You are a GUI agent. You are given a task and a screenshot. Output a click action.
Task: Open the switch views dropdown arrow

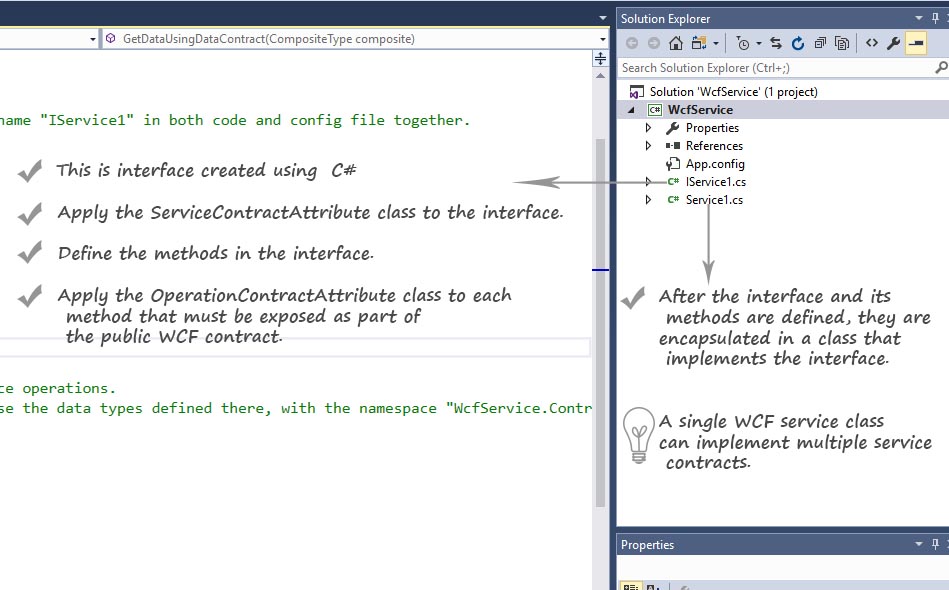pyautogui.click(x=716, y=43)
